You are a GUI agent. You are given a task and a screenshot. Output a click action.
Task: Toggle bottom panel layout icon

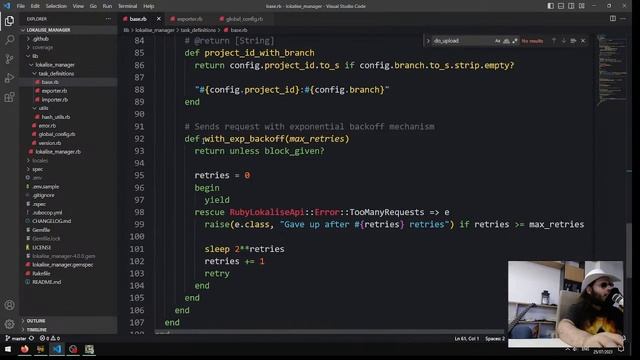point(561,6)
